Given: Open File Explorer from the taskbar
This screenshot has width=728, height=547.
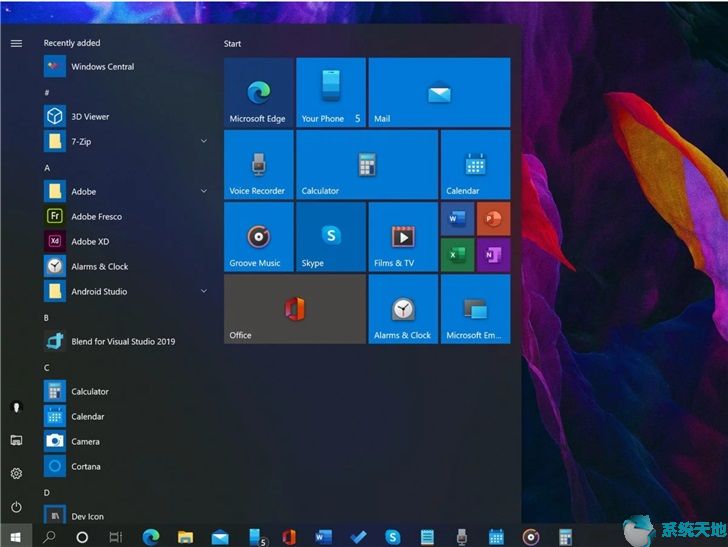Looking at the screenshot, I should click(x=185, y=537).
